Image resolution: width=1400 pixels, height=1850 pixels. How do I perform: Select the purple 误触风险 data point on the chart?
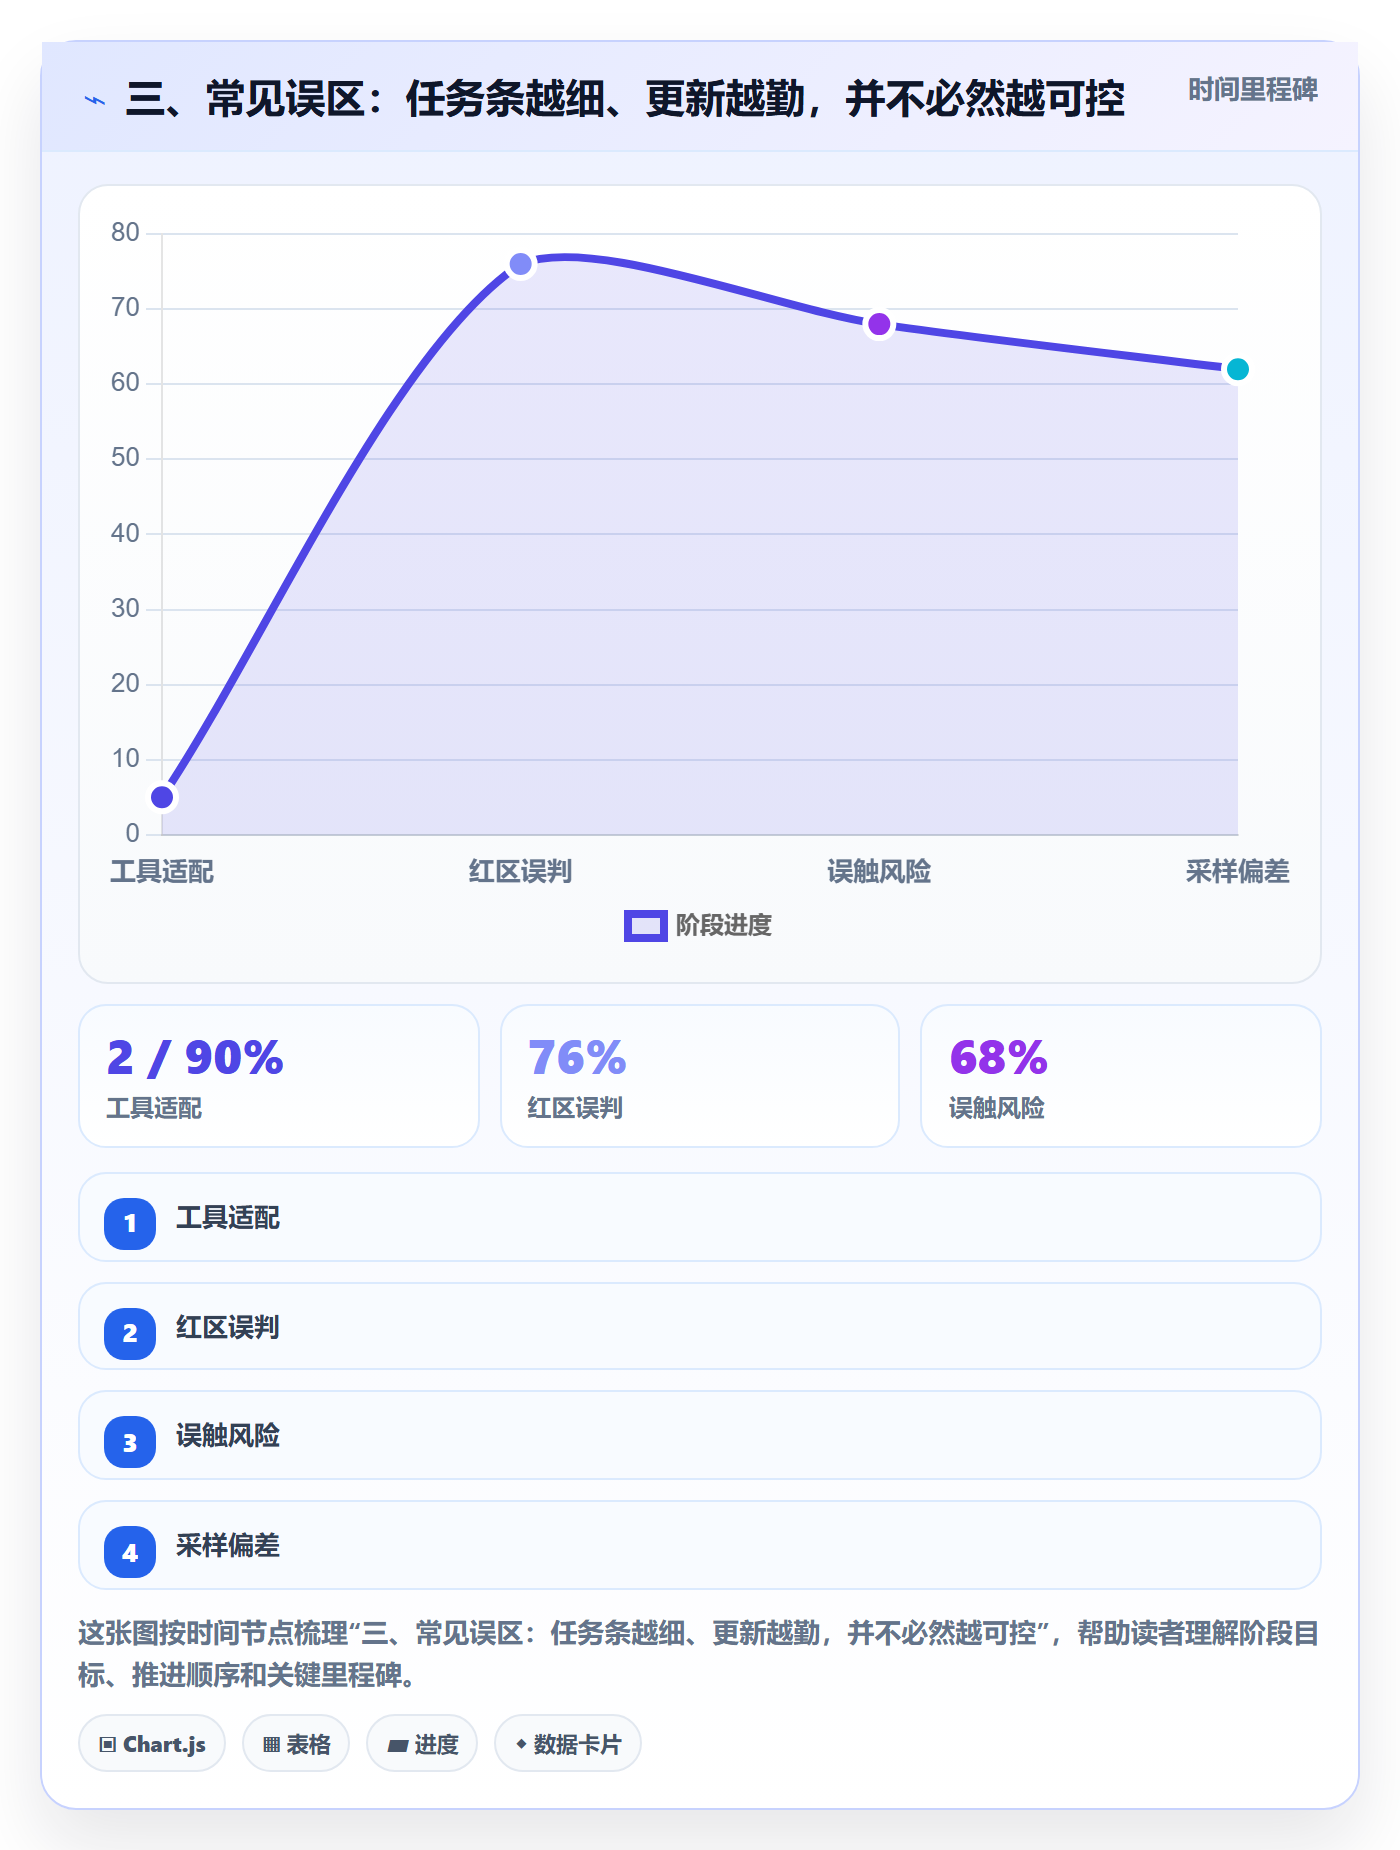click(879, 324)
